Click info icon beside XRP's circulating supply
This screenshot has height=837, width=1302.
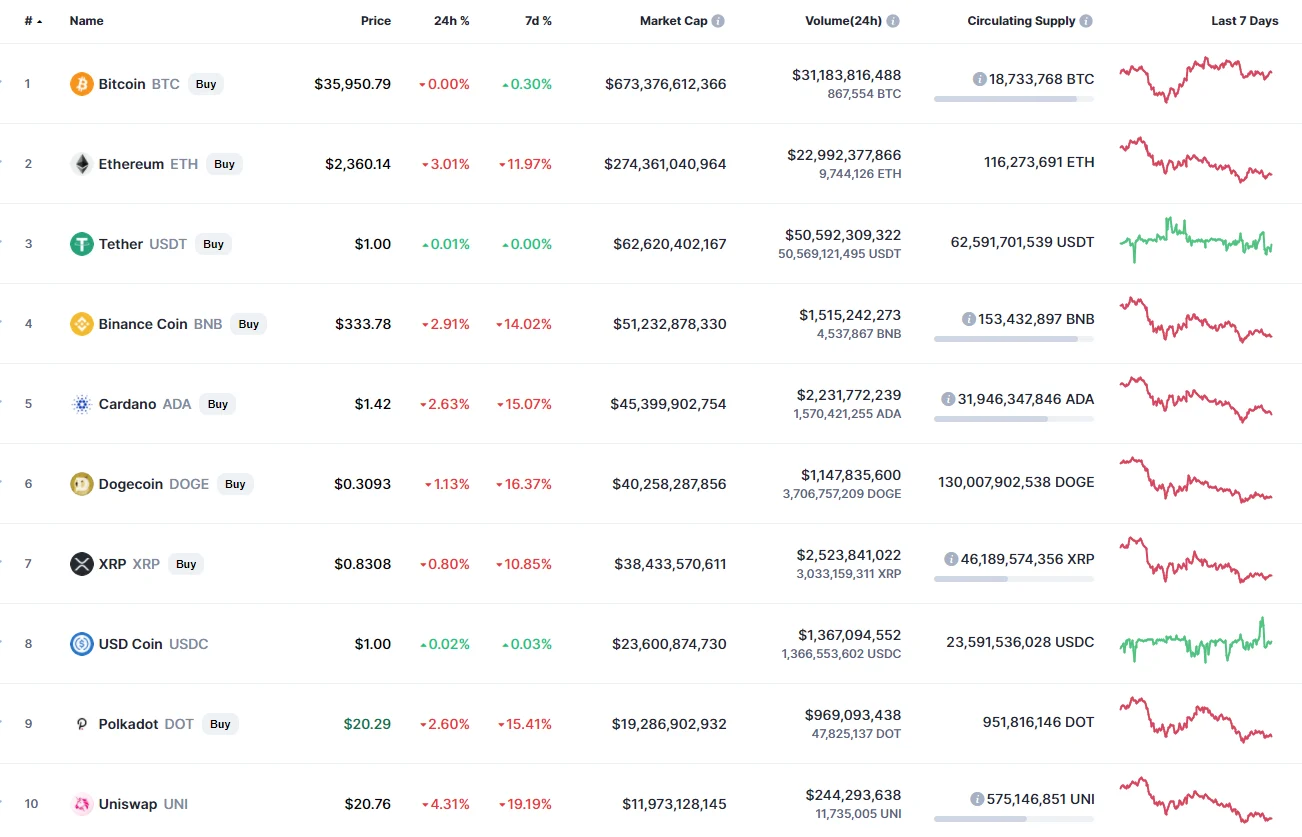tap(951, 559)
